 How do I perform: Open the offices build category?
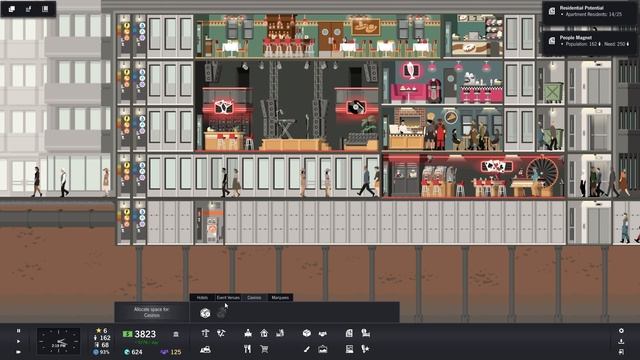pos(248,333)
